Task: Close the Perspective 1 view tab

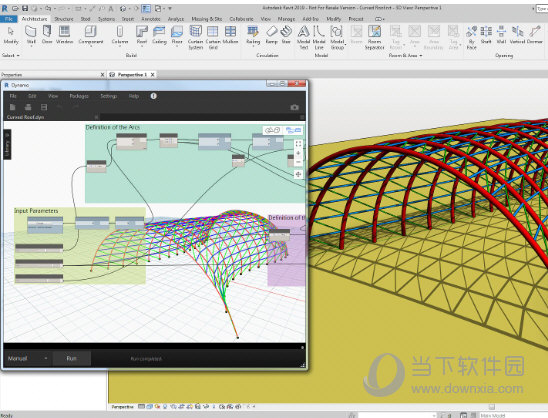Action: point(152,74)
